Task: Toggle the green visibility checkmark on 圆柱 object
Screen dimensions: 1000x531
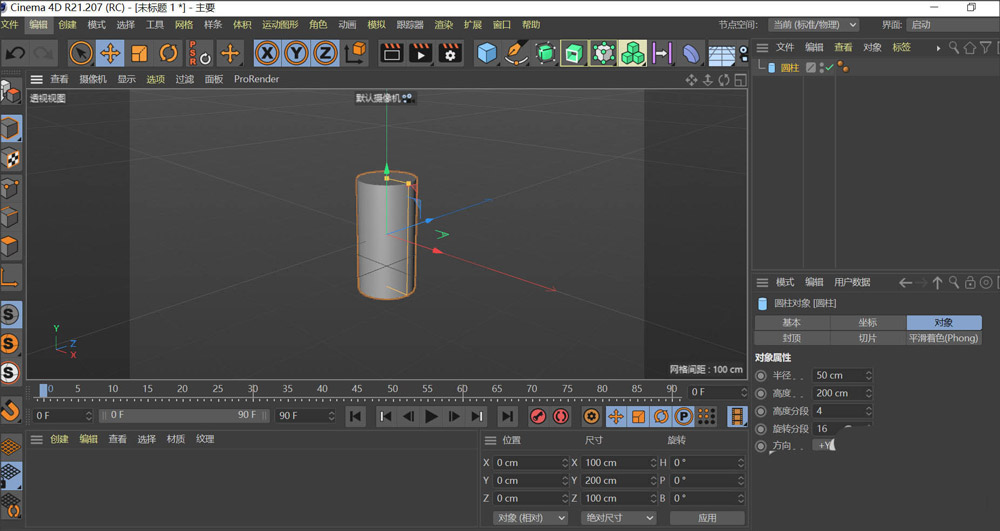Action: [x=829, y=68]
